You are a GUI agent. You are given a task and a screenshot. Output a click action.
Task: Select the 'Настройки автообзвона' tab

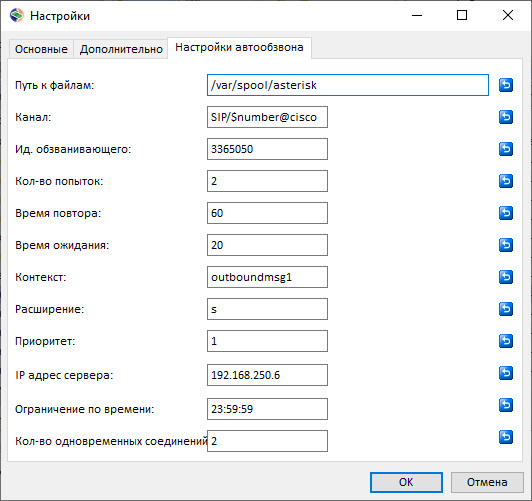coord(239,47)
